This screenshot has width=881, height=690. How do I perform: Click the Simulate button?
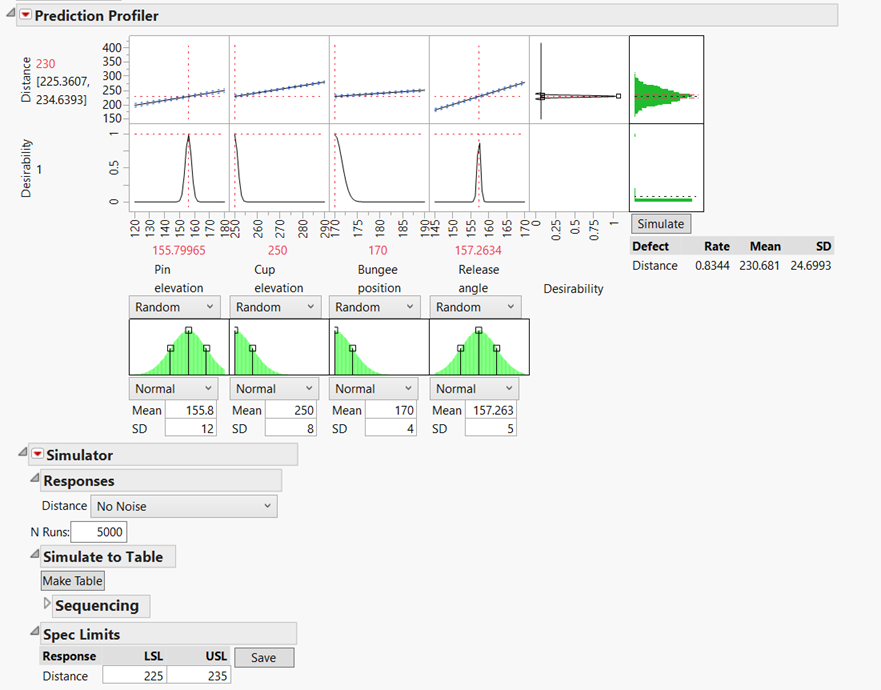pyautogui.click(x=661, y=224)
